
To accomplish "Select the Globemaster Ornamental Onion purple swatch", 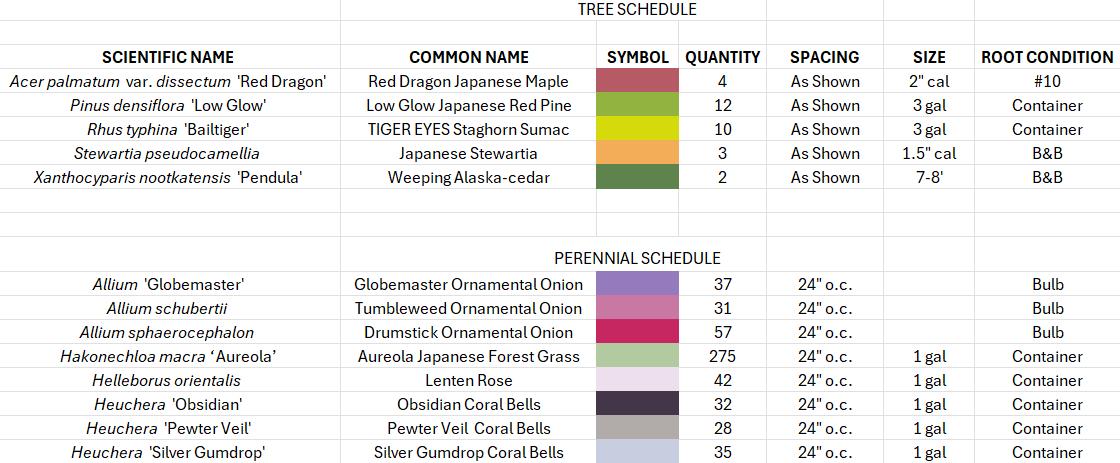I will tap(637, 284).
